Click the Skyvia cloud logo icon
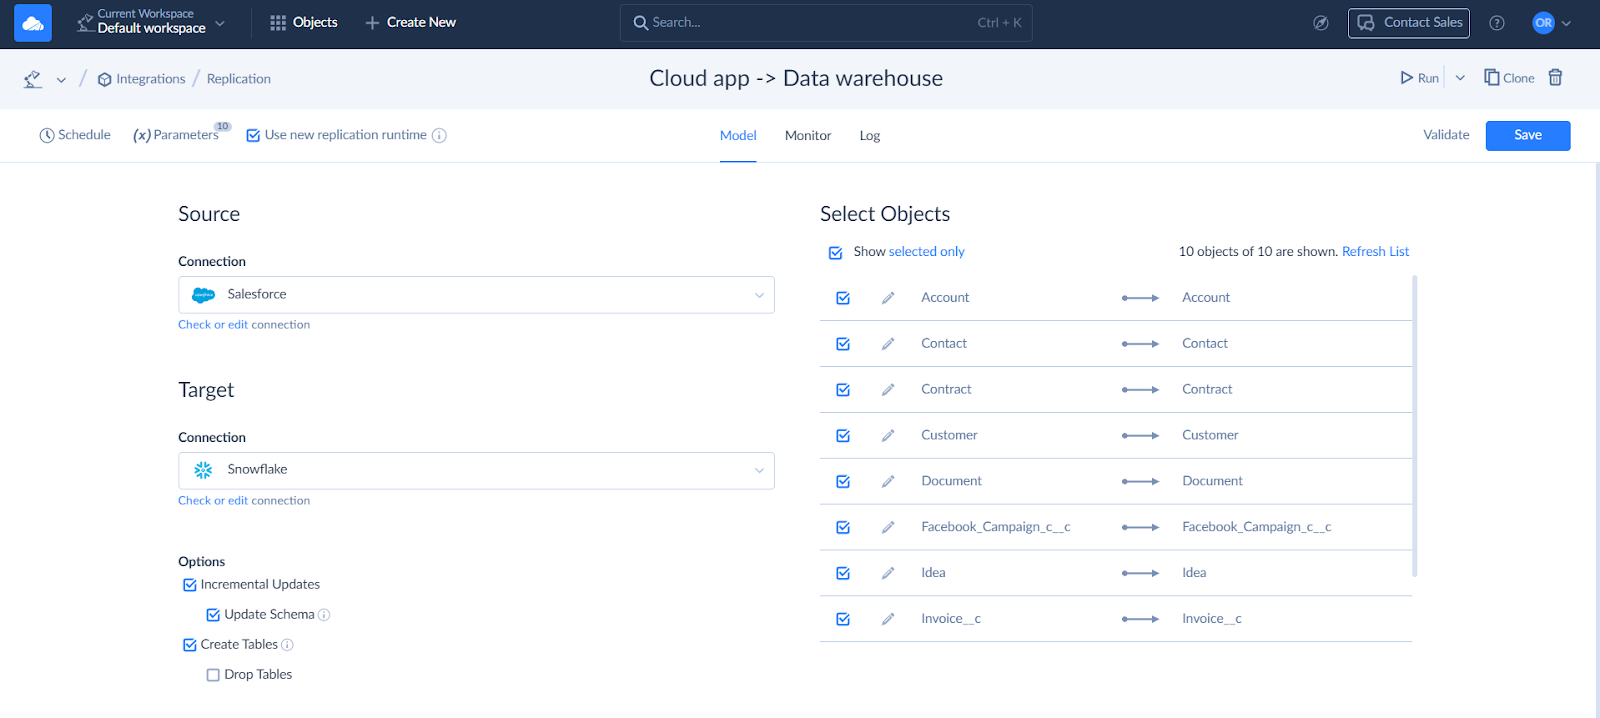 click(x=33, y=23)
